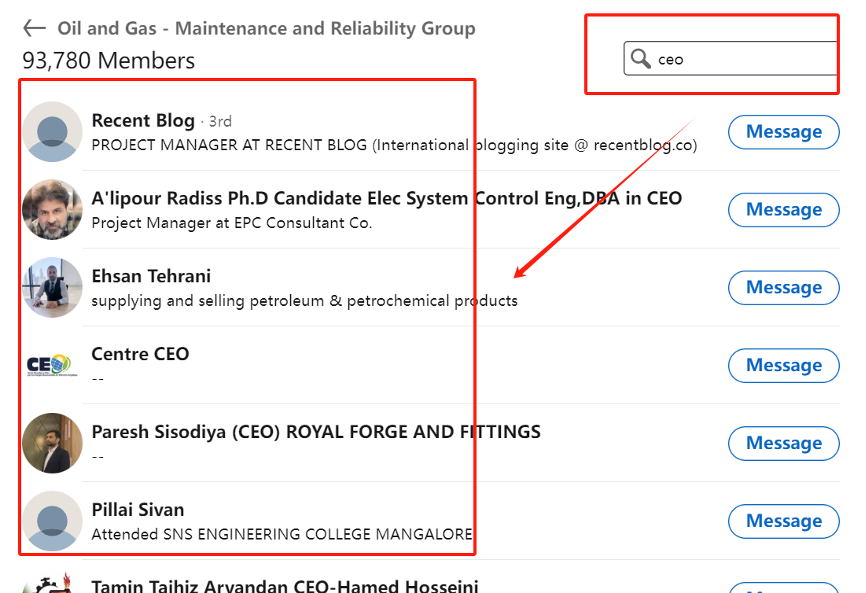Select 'Project Manager at EPC Consultant Co.' headline
This screenshot has width=866, height=593.
[x=232, y=223]
